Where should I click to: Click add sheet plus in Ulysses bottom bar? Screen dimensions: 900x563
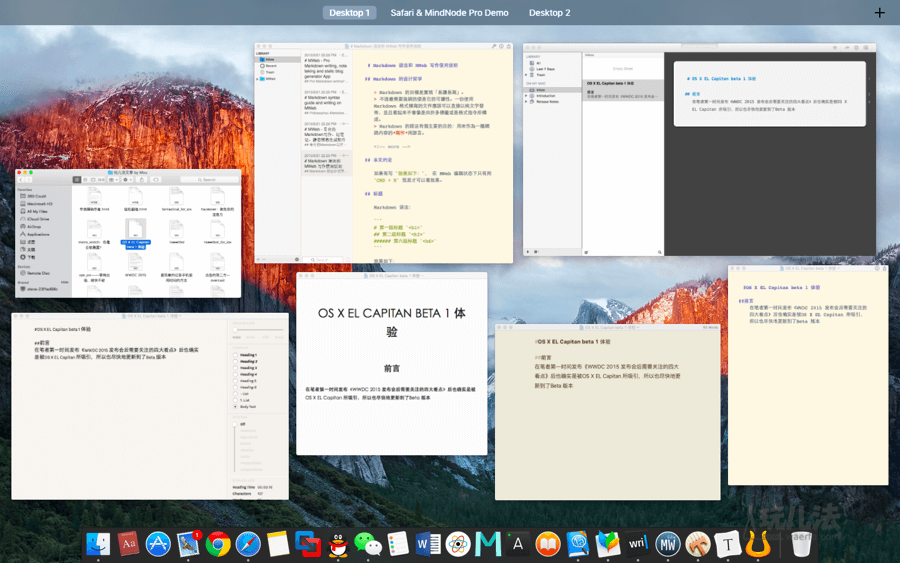[528, 251]
